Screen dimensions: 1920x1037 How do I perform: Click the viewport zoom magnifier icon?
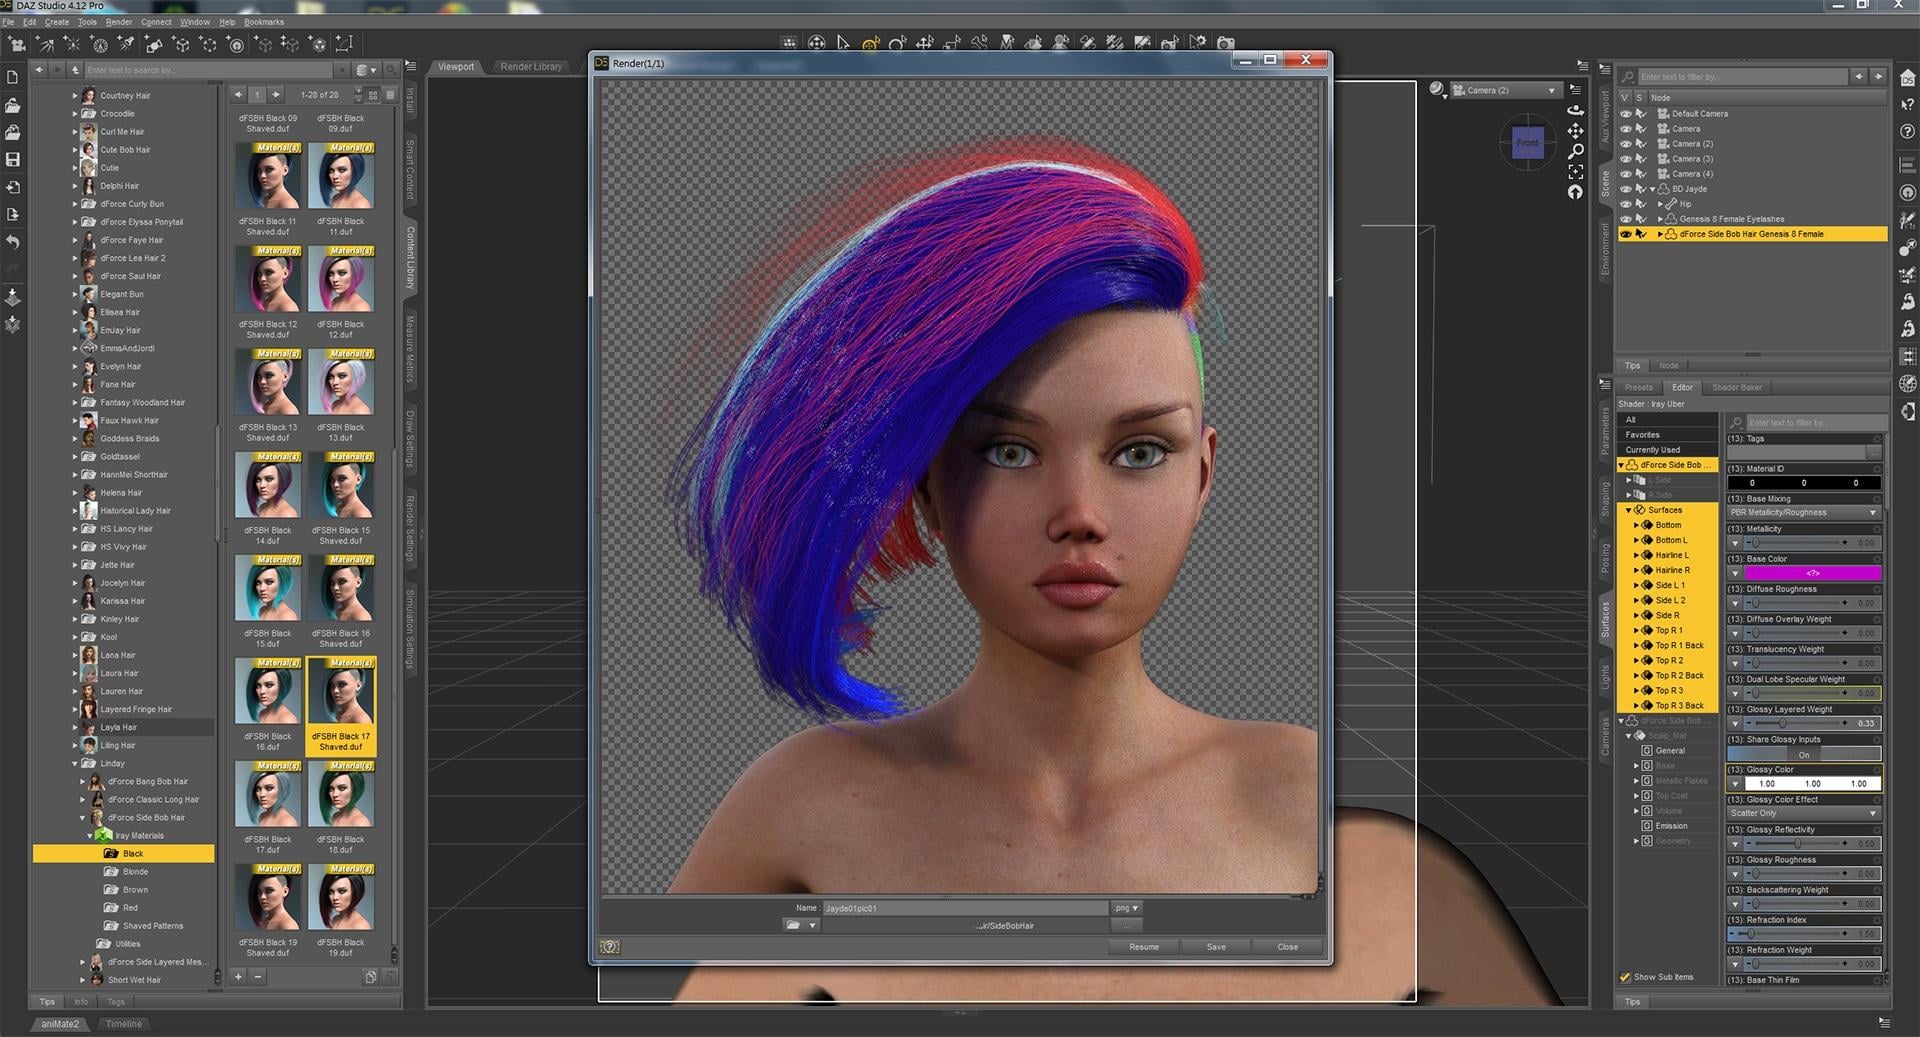pyautogui.click(x=1575, y=151)
